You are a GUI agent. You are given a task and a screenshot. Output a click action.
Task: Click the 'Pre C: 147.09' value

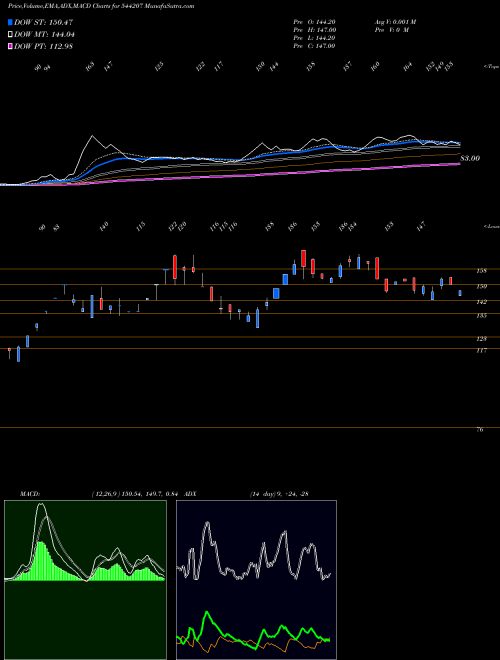(x=314, y=46)
